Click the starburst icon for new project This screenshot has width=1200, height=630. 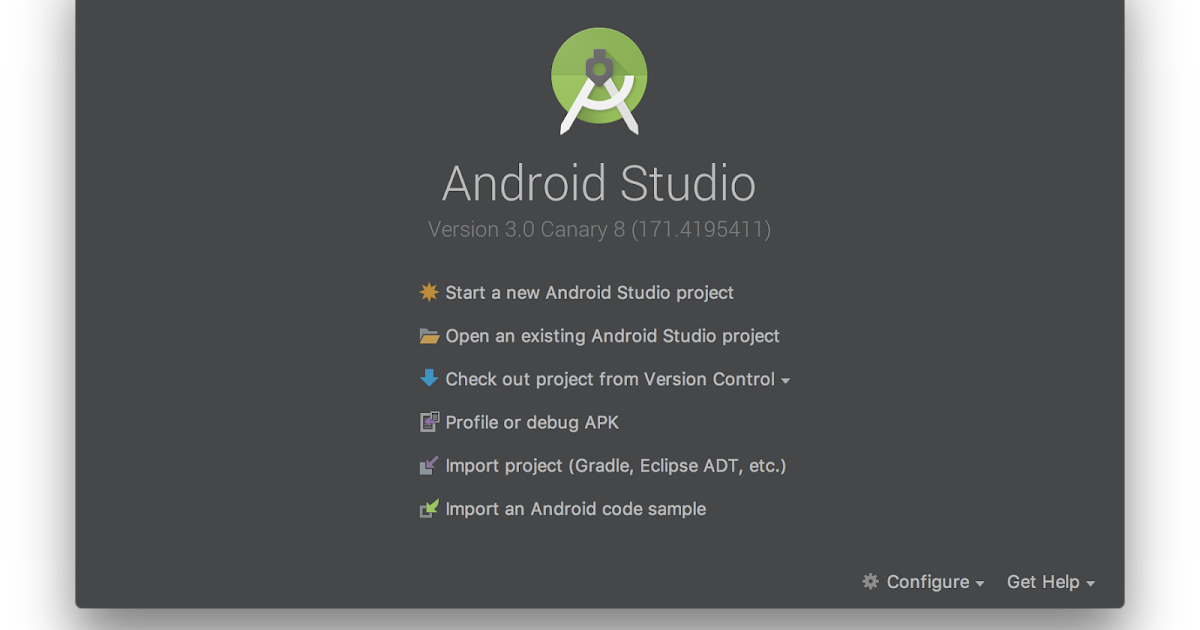[427, 292]
